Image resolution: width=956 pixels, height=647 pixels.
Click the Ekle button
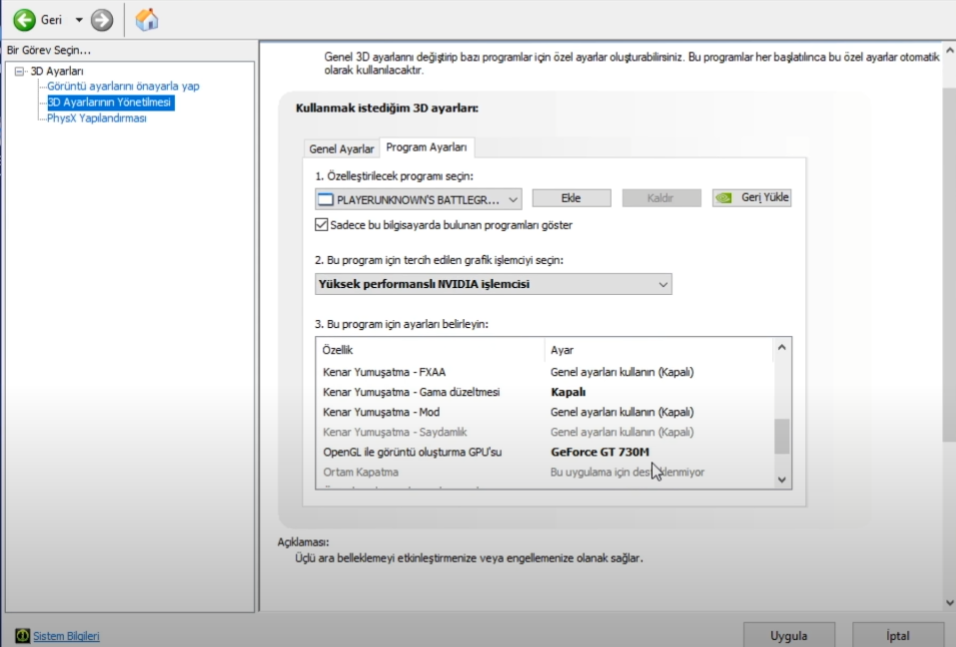(x=571, y=198)
